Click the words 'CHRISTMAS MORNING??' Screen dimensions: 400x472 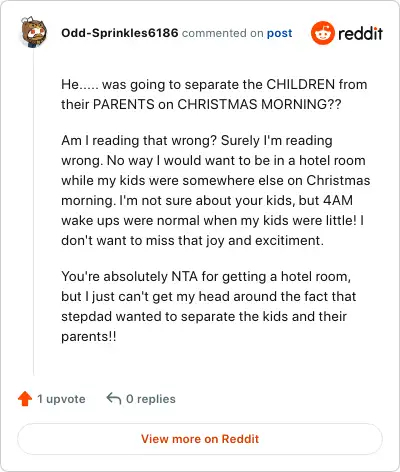click(x=259, y=104)
